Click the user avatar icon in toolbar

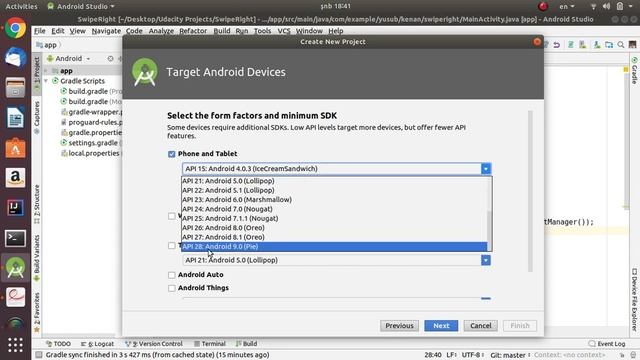point(632,45)
